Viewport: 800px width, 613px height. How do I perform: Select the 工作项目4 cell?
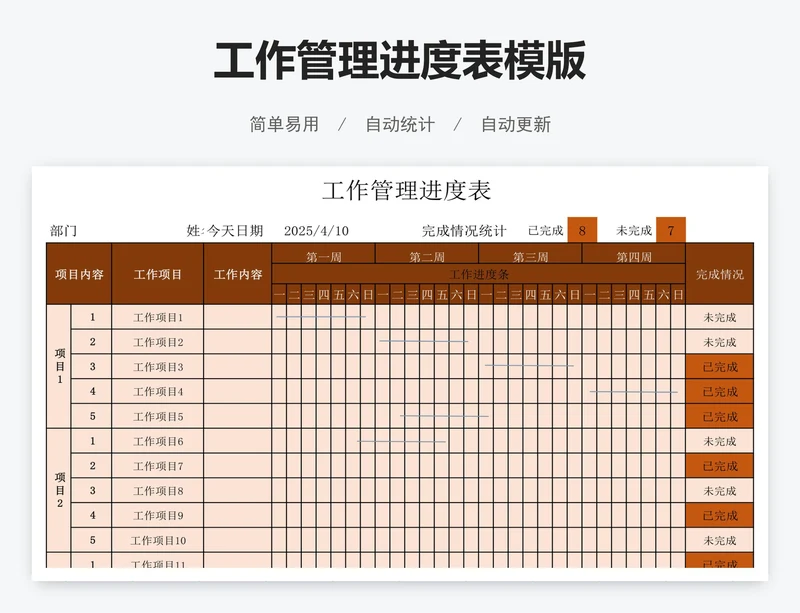[x=158, y=391]
